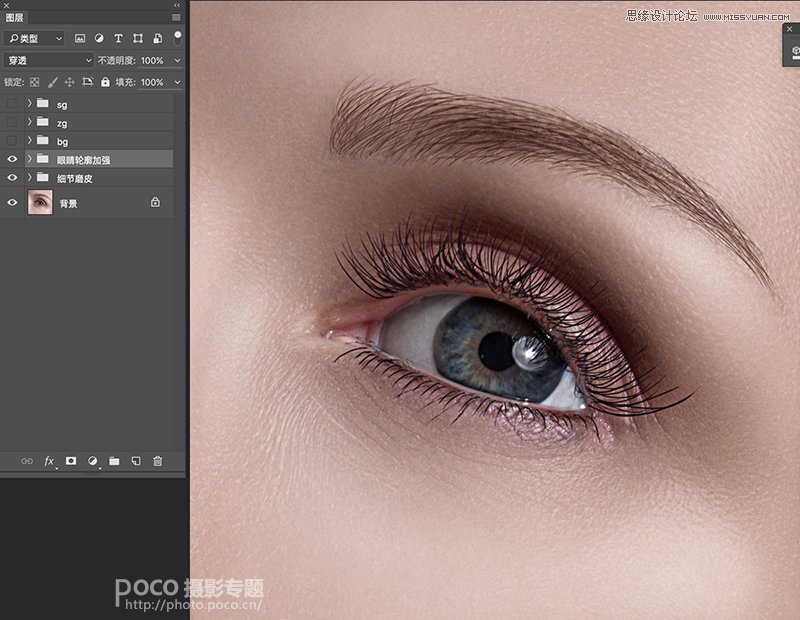
Task: Select the 背景 layer thumbnail
Action: 41,203
